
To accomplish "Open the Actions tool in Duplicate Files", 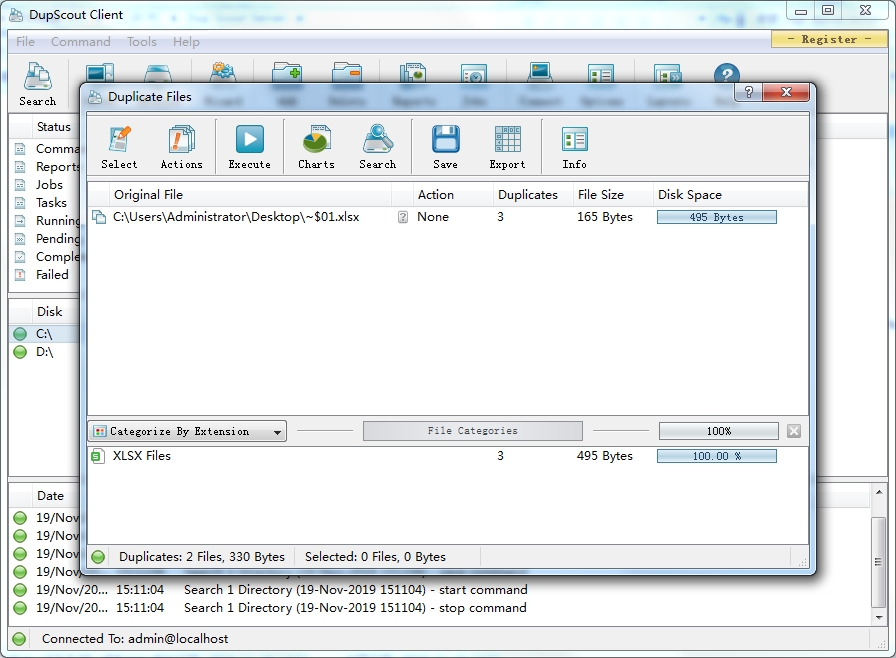I will click(x=181, y=147).
